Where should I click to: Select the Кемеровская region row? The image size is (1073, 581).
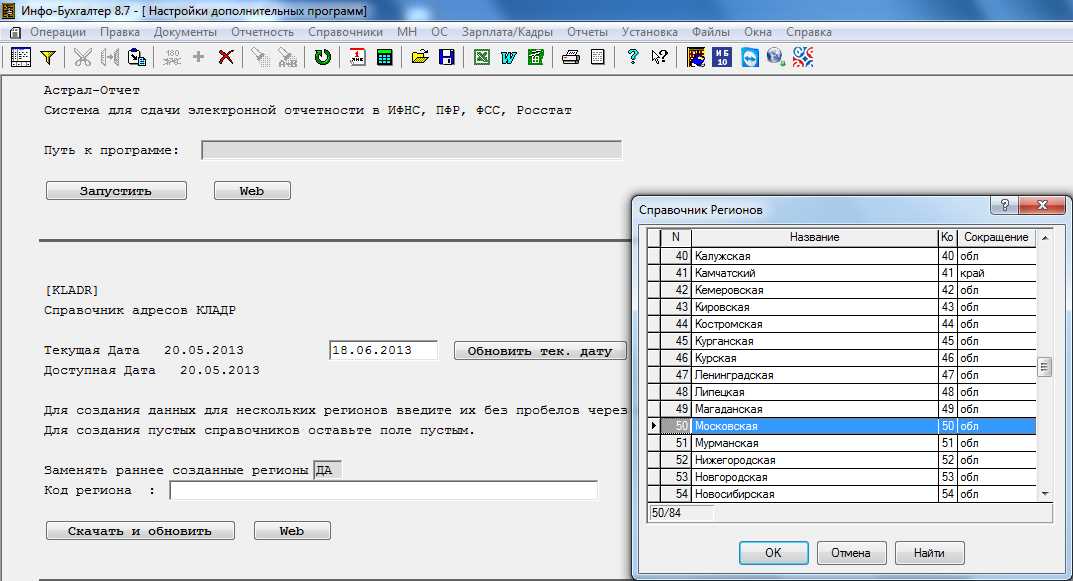(842, 290)
